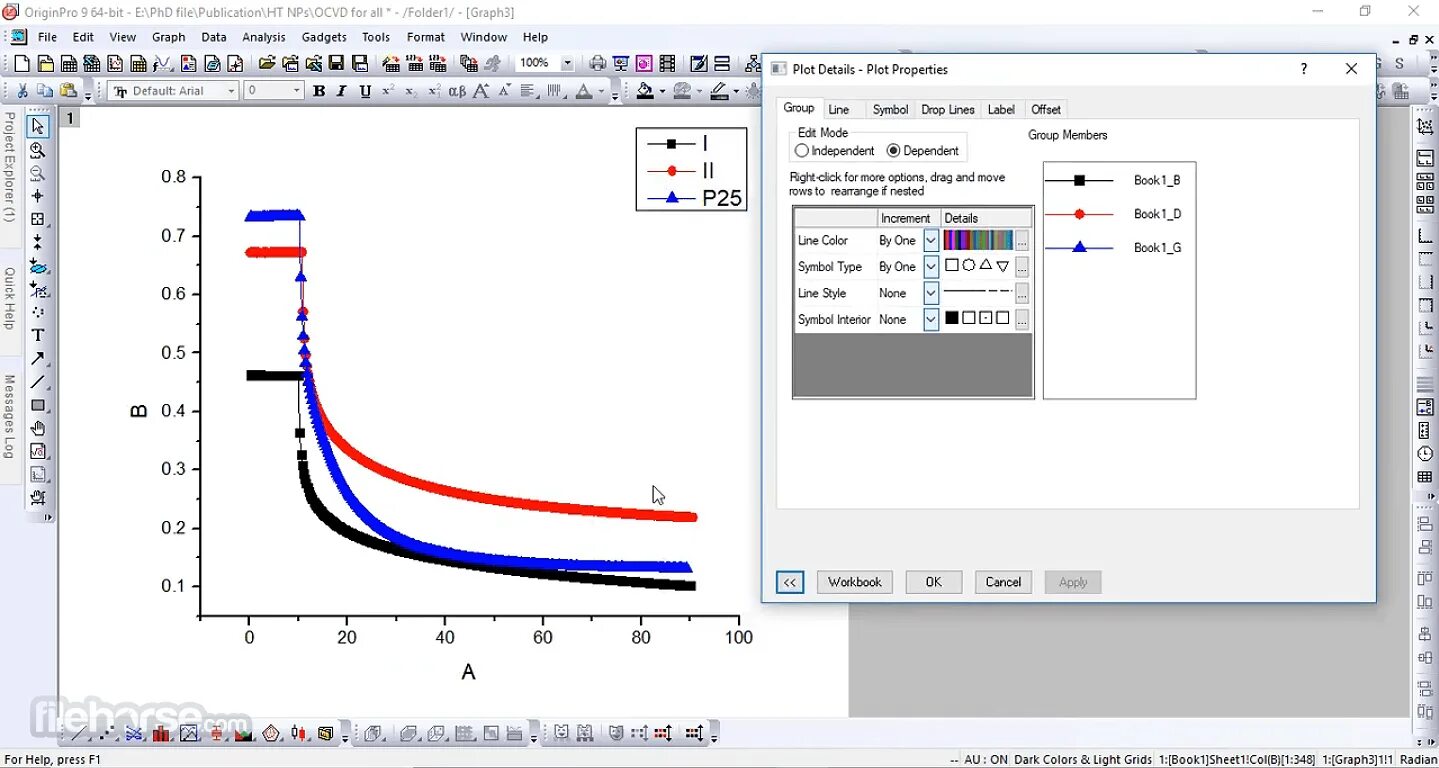Click the Print icon
Screen dimensions: 1439x768
598,64
